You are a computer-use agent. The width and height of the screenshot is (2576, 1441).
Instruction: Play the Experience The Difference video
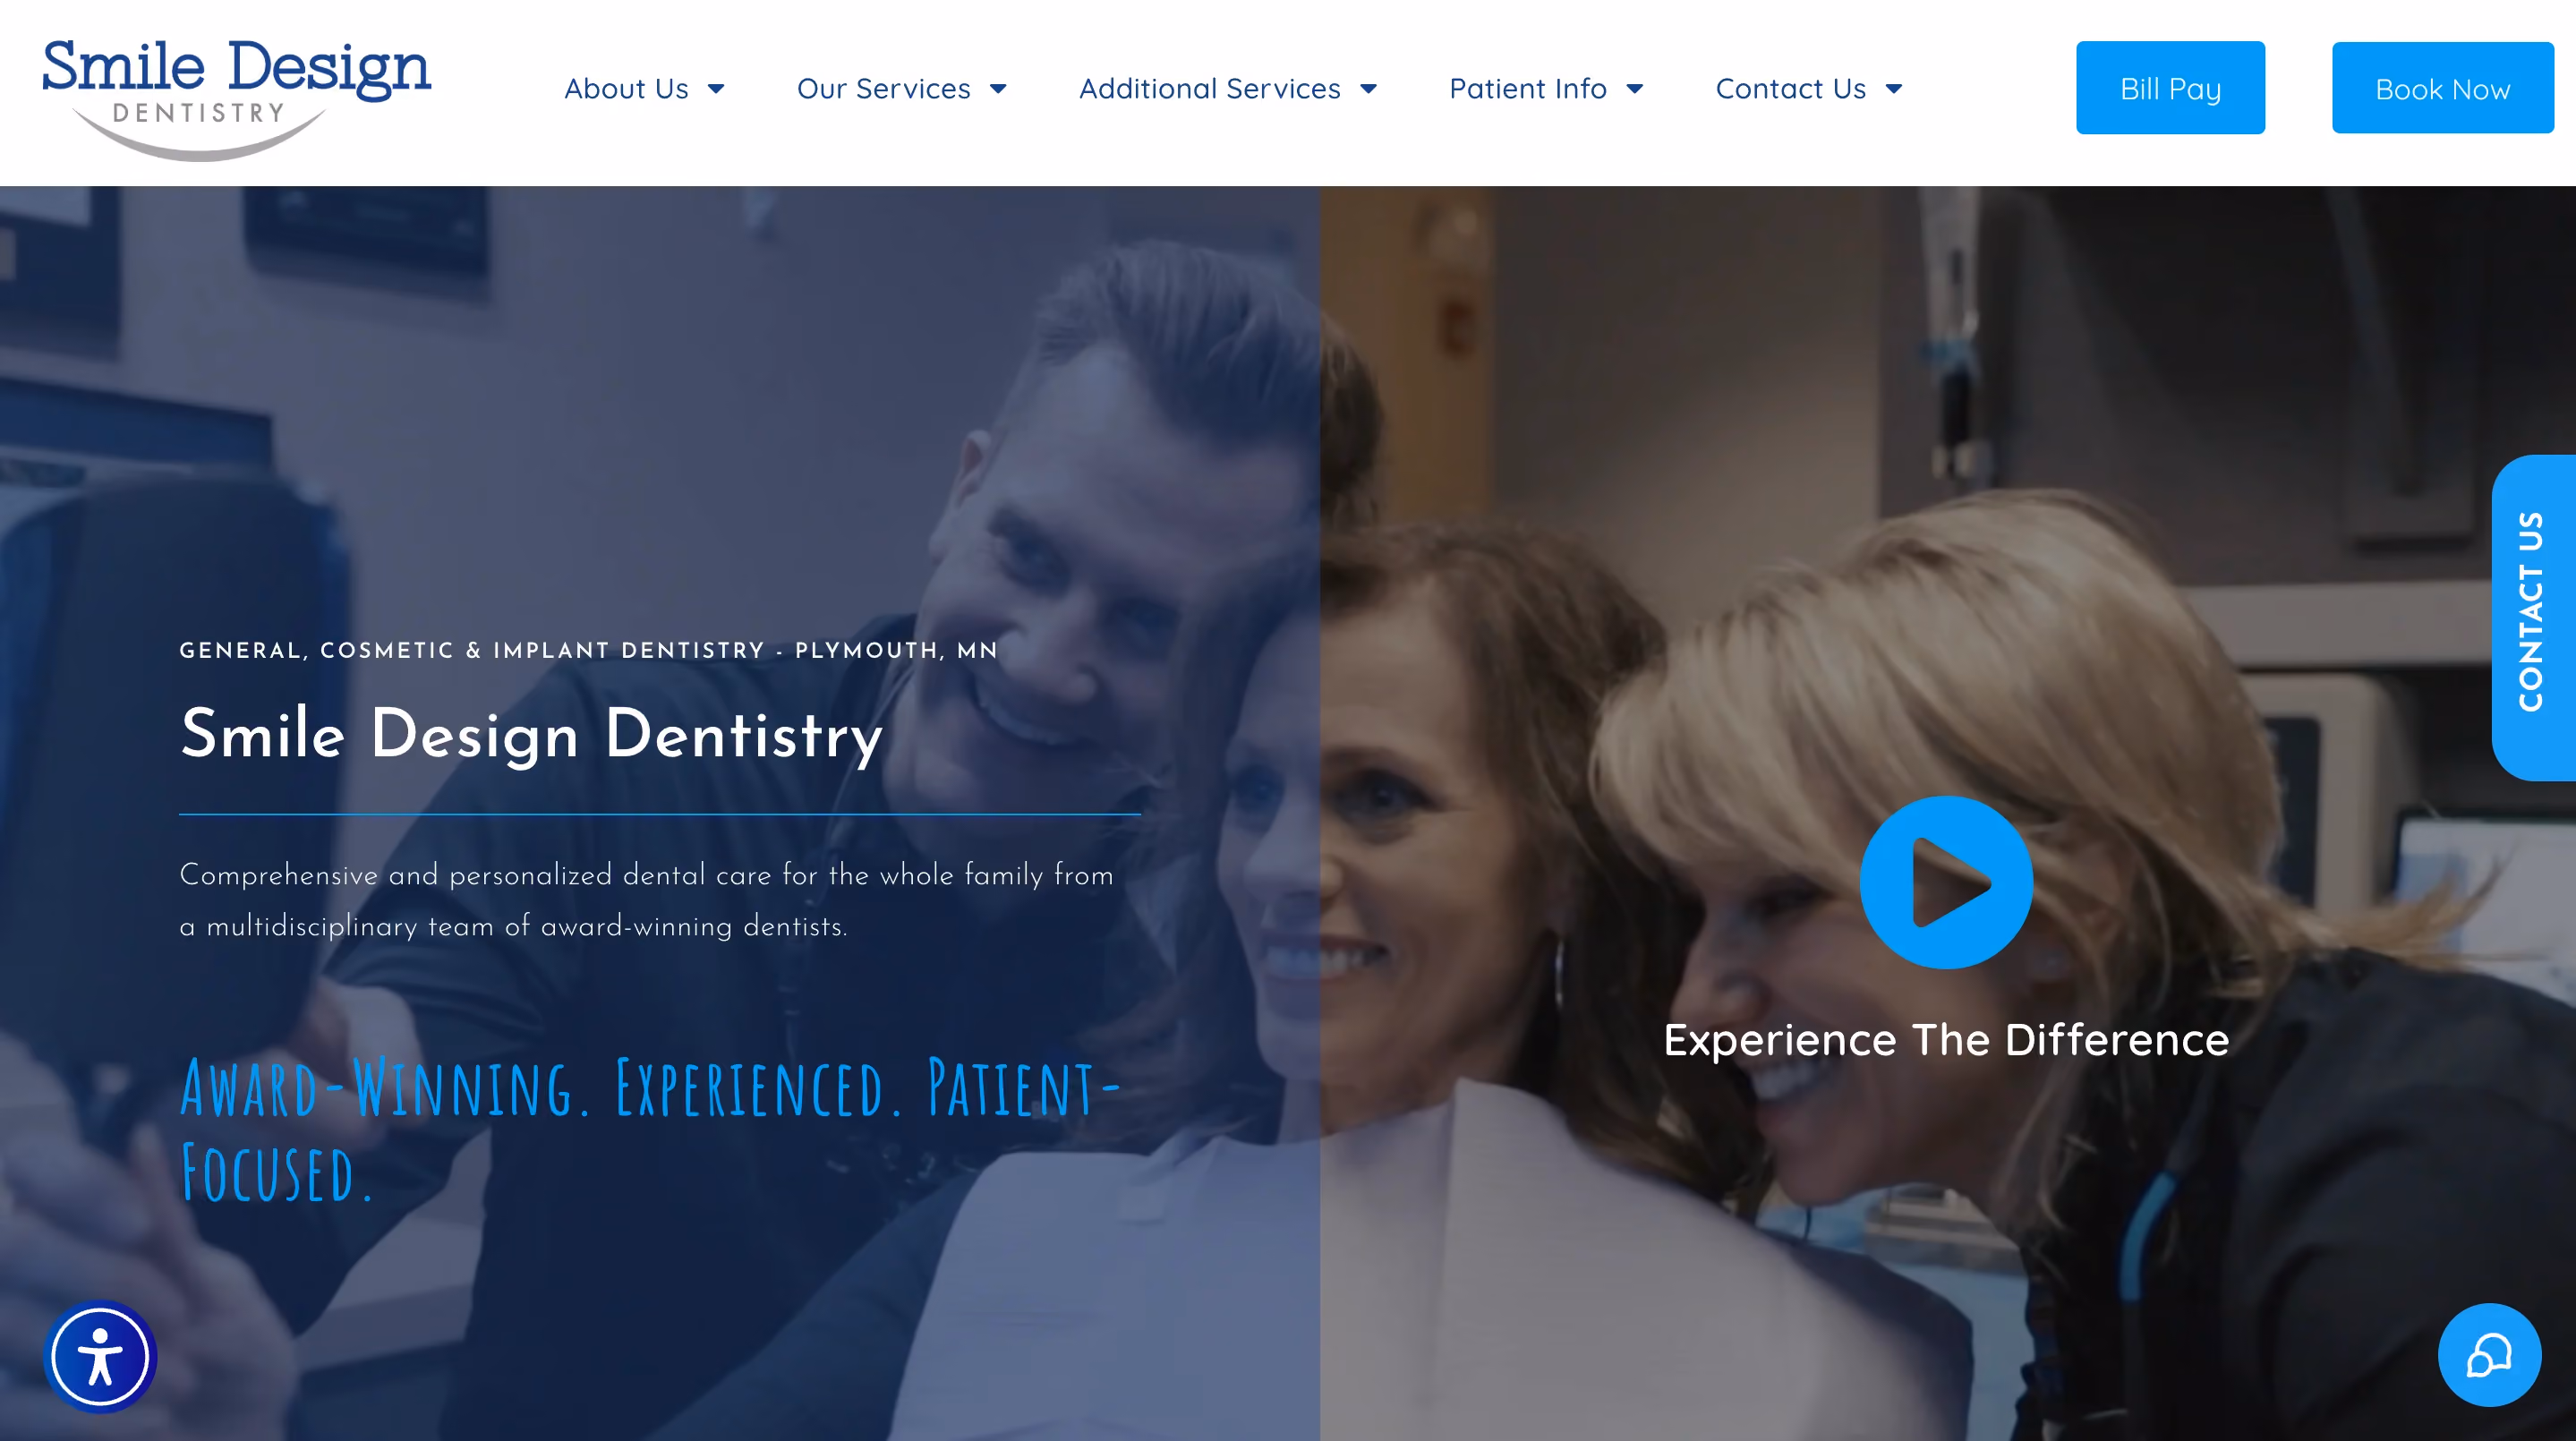[1945, 882]
